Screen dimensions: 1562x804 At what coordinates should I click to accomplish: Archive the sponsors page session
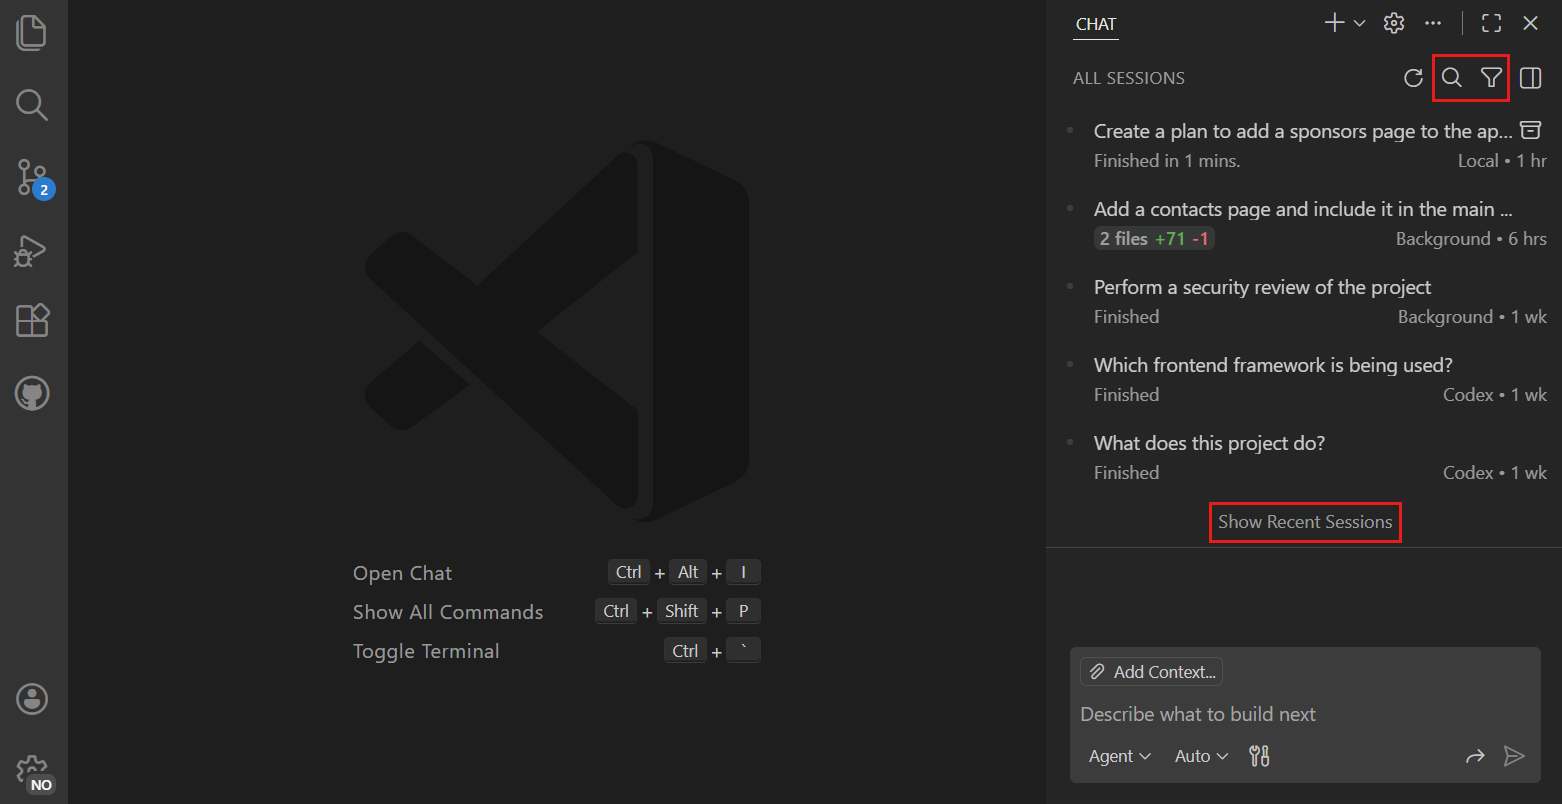click(x=1531, y=130)
